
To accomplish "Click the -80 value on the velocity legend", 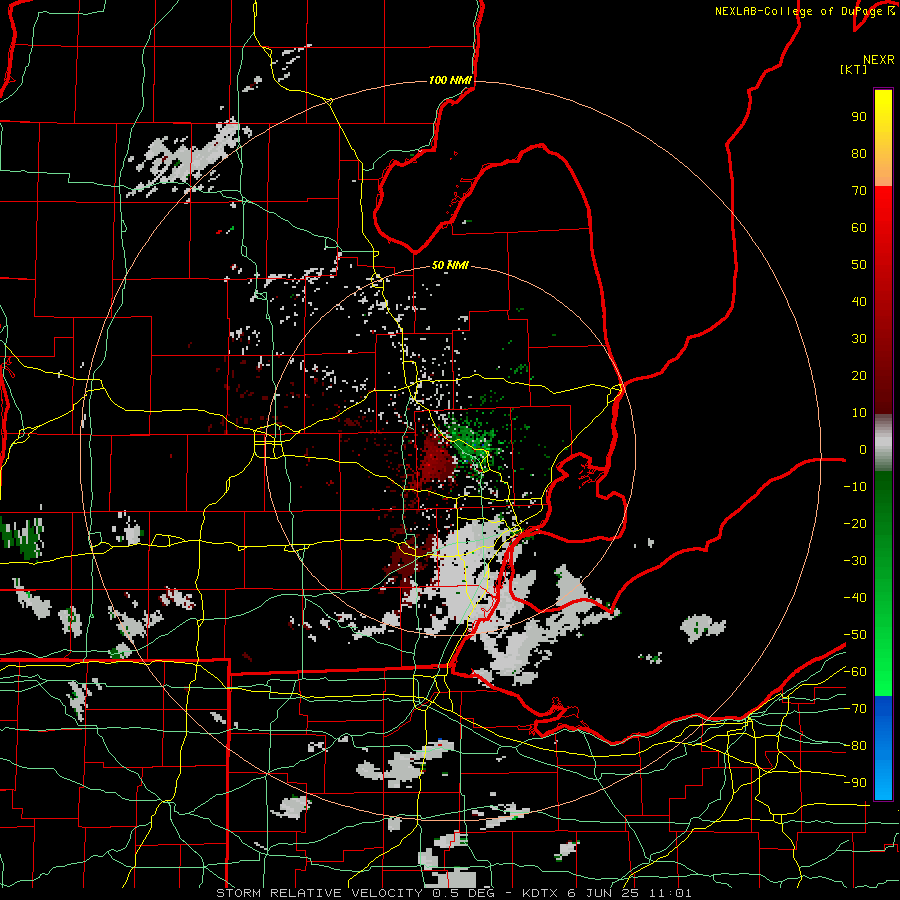I will click(855, 746).
